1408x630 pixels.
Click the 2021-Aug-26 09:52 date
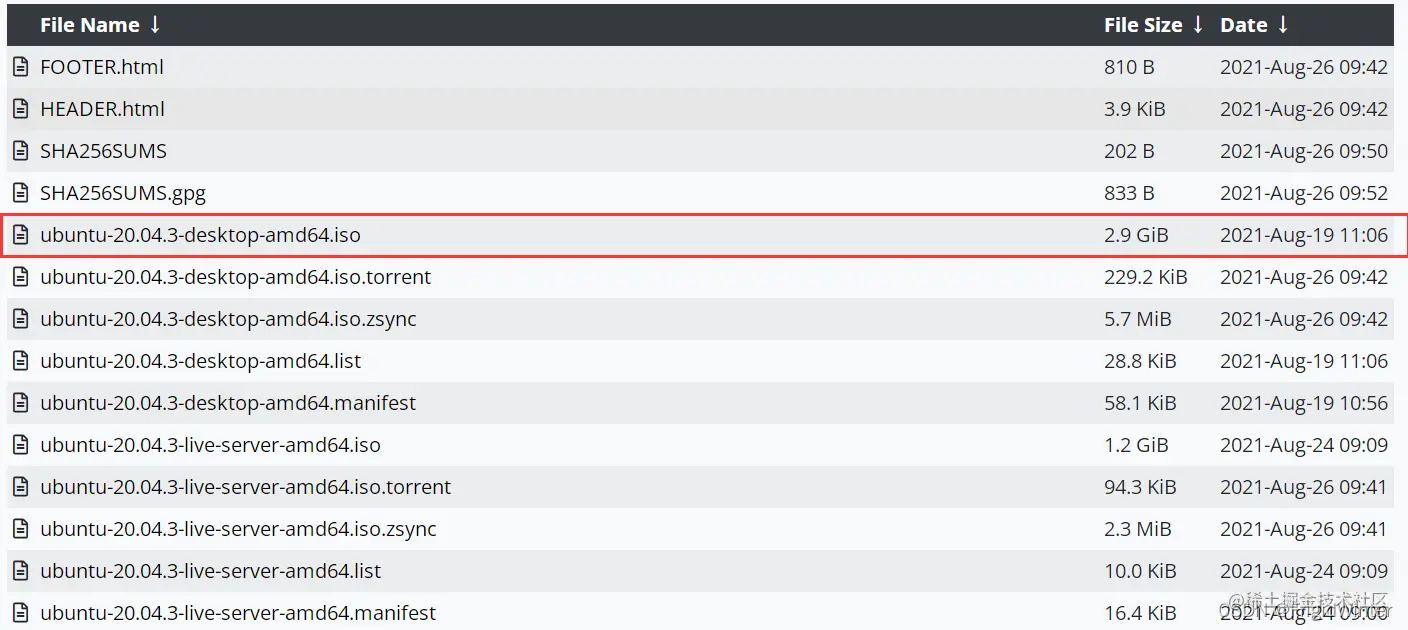point(1304,193)
